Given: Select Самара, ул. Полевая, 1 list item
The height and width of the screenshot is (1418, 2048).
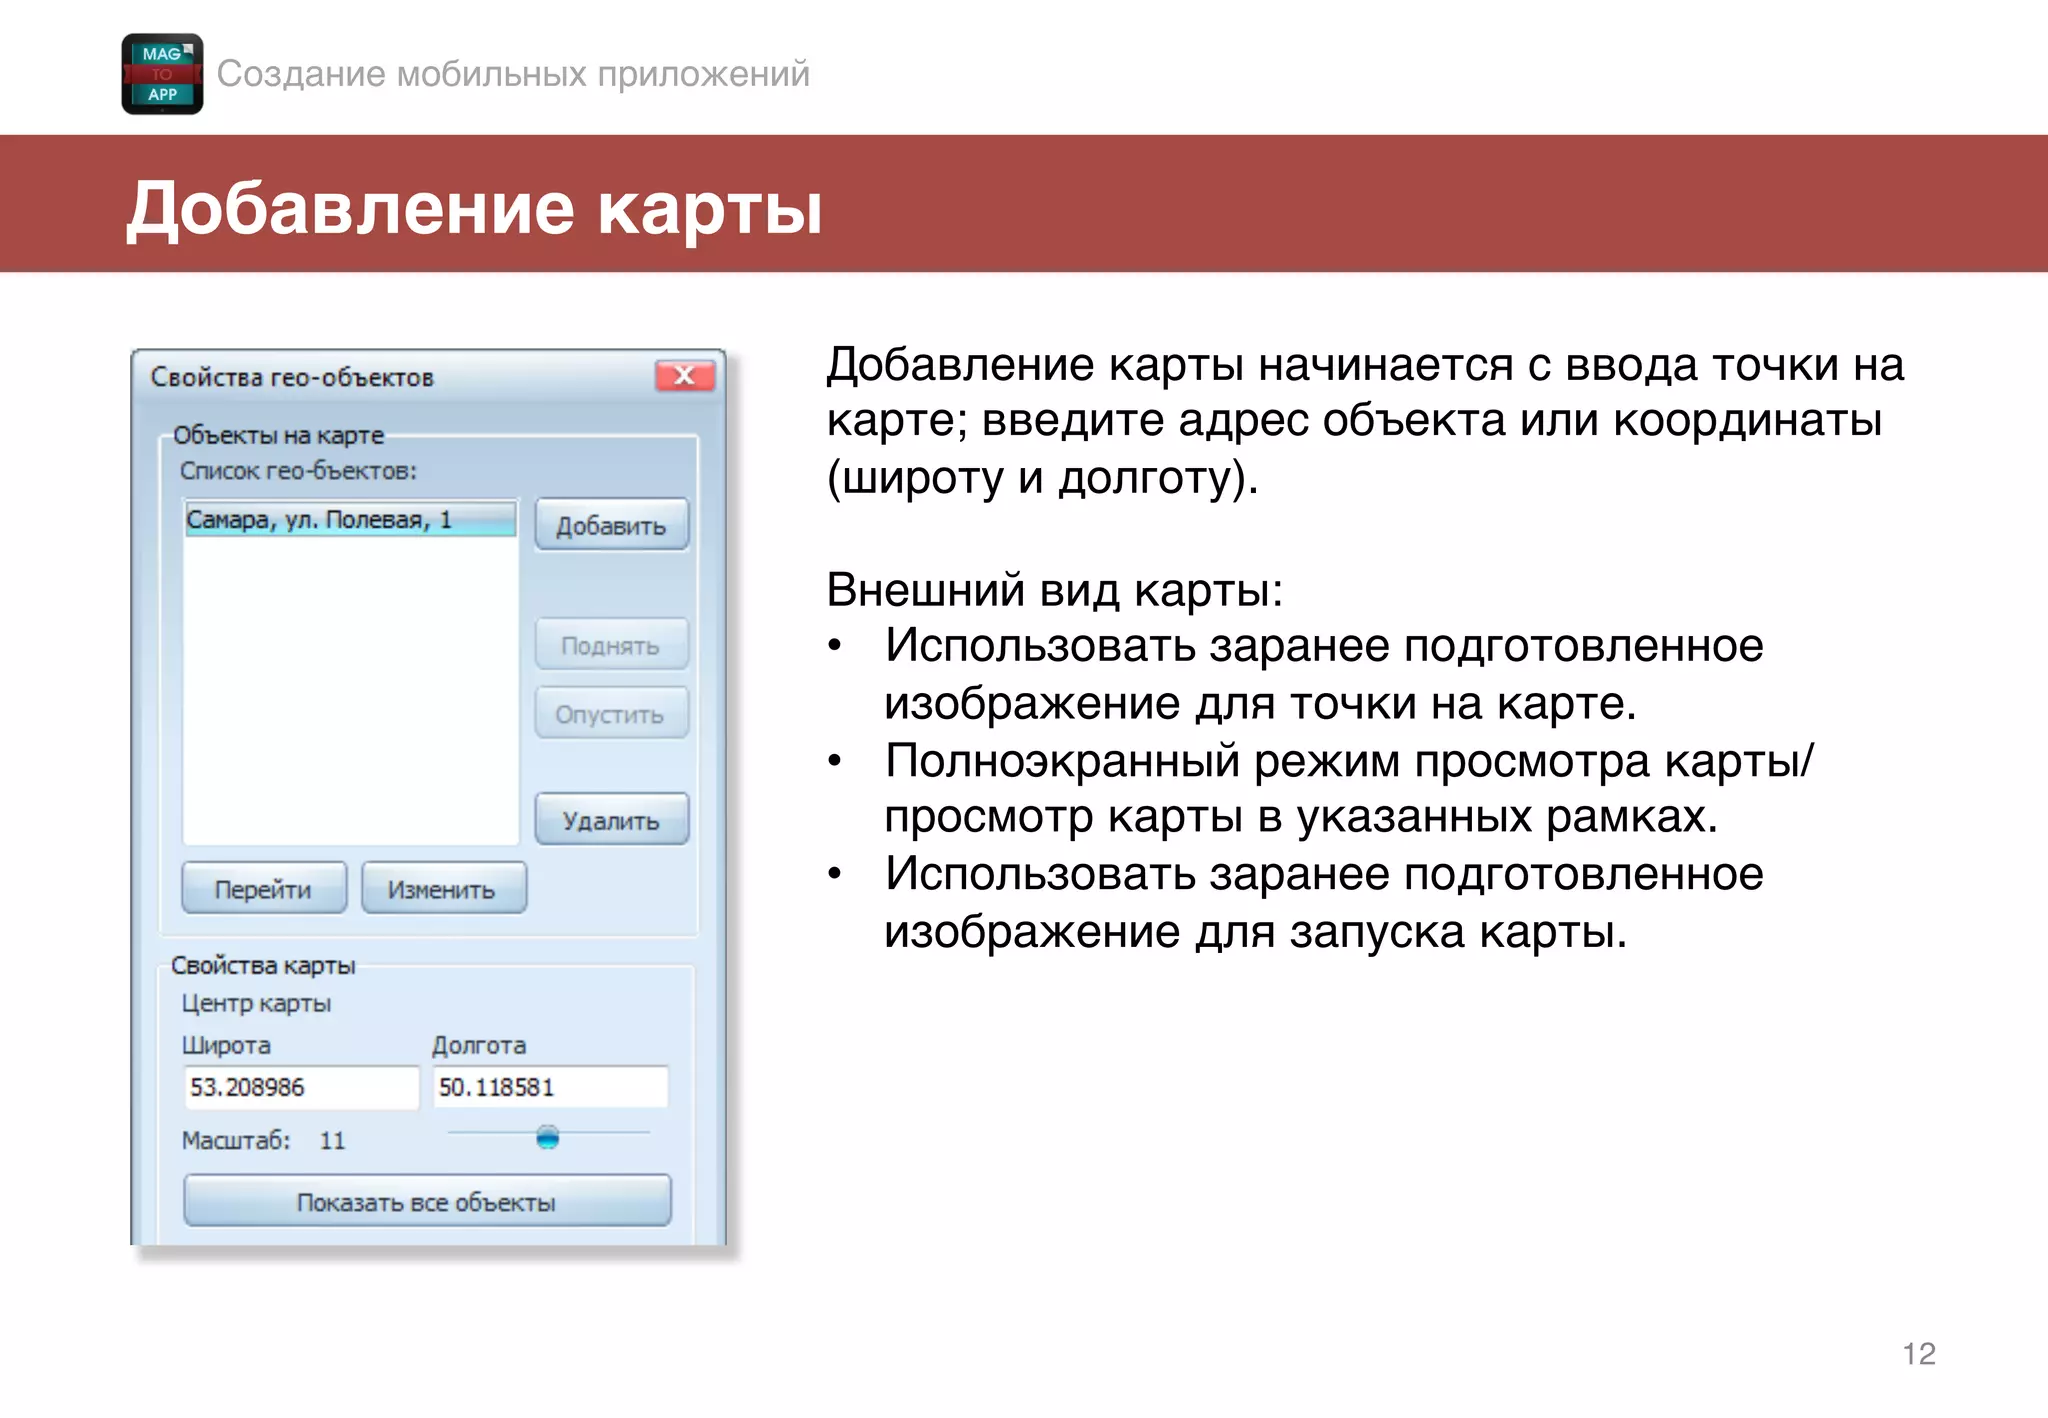Looking at the screenshot, I should point(349,520).
